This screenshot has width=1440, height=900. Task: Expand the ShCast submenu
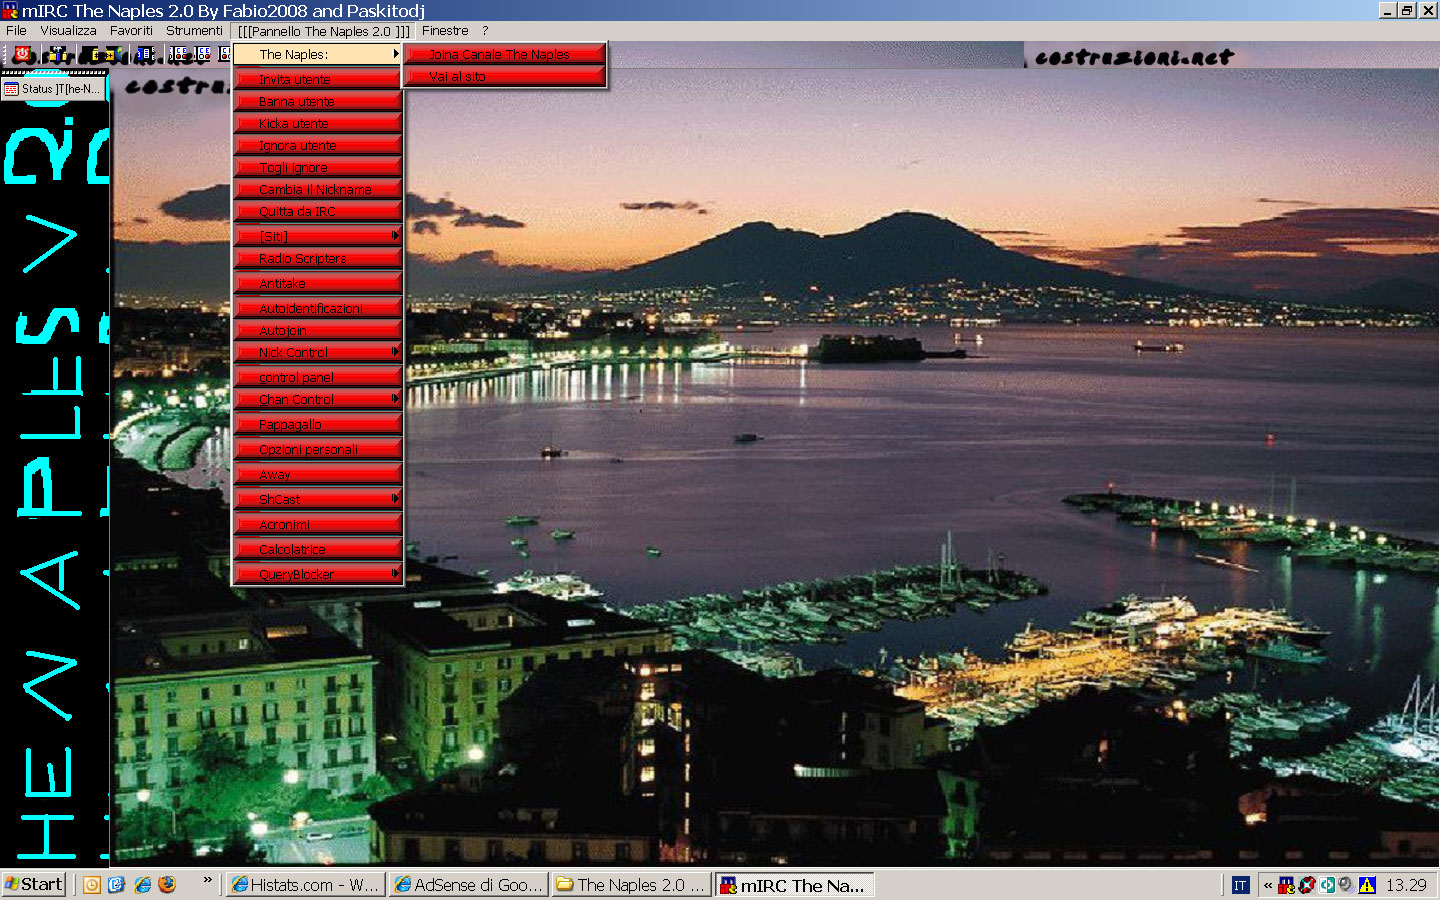(317, 499)
